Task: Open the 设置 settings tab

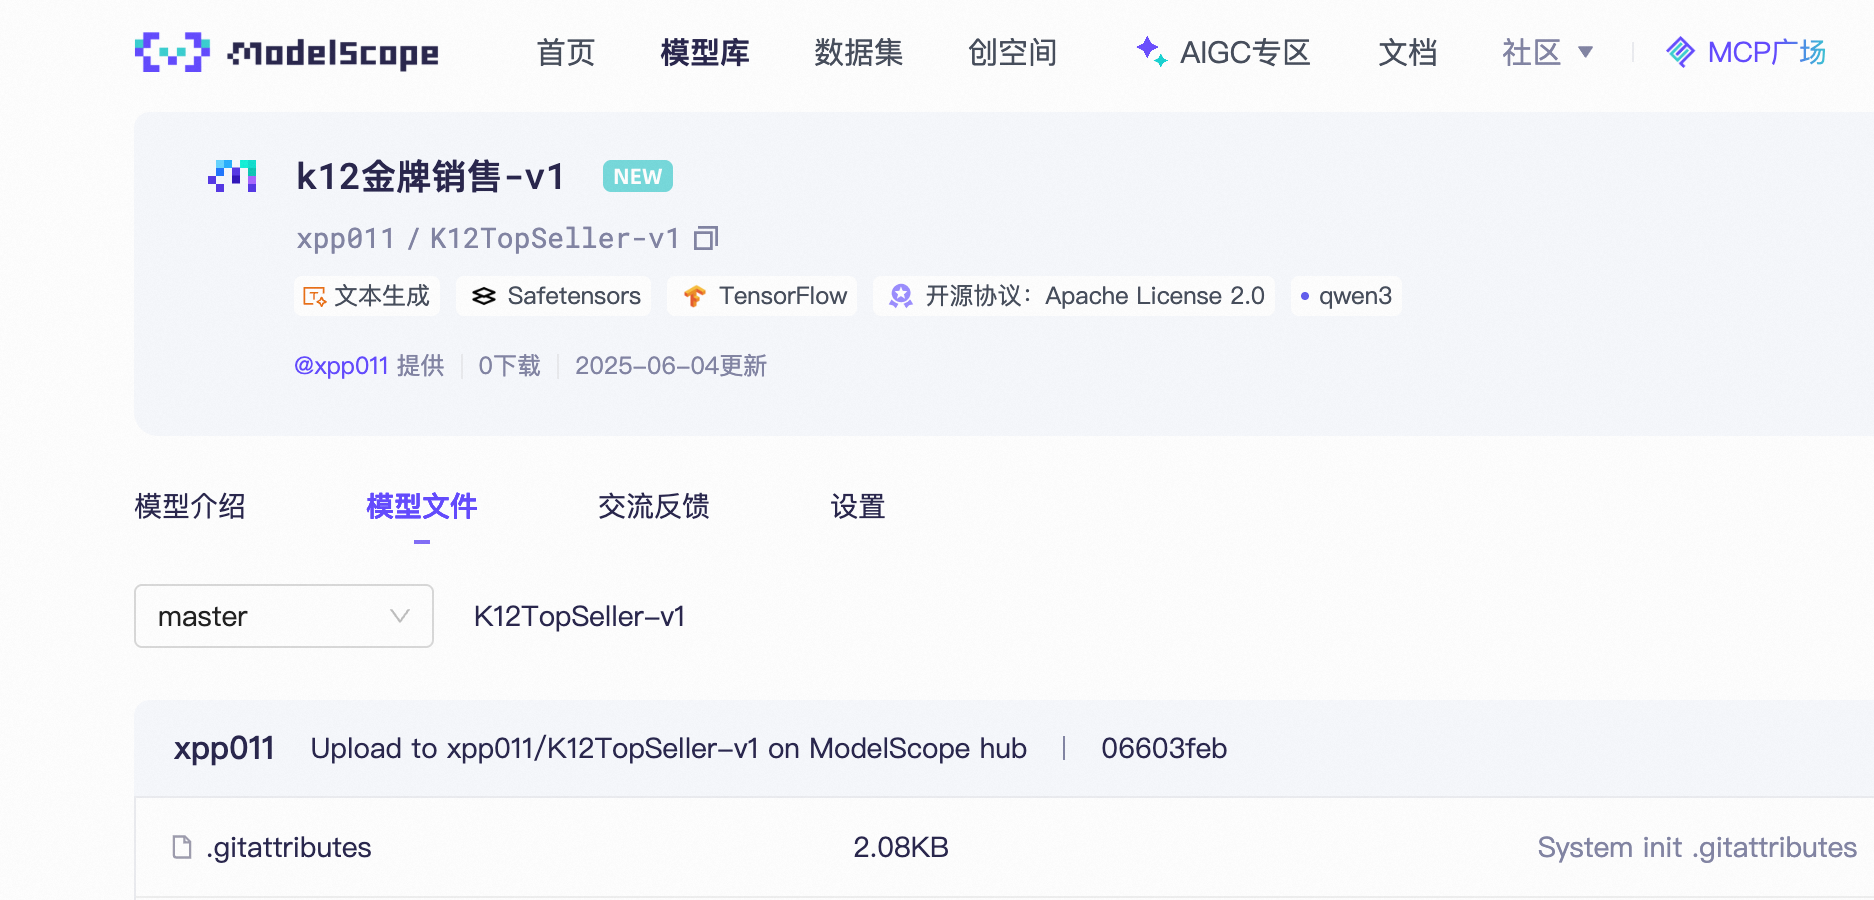Action: [x=858, y=506]
